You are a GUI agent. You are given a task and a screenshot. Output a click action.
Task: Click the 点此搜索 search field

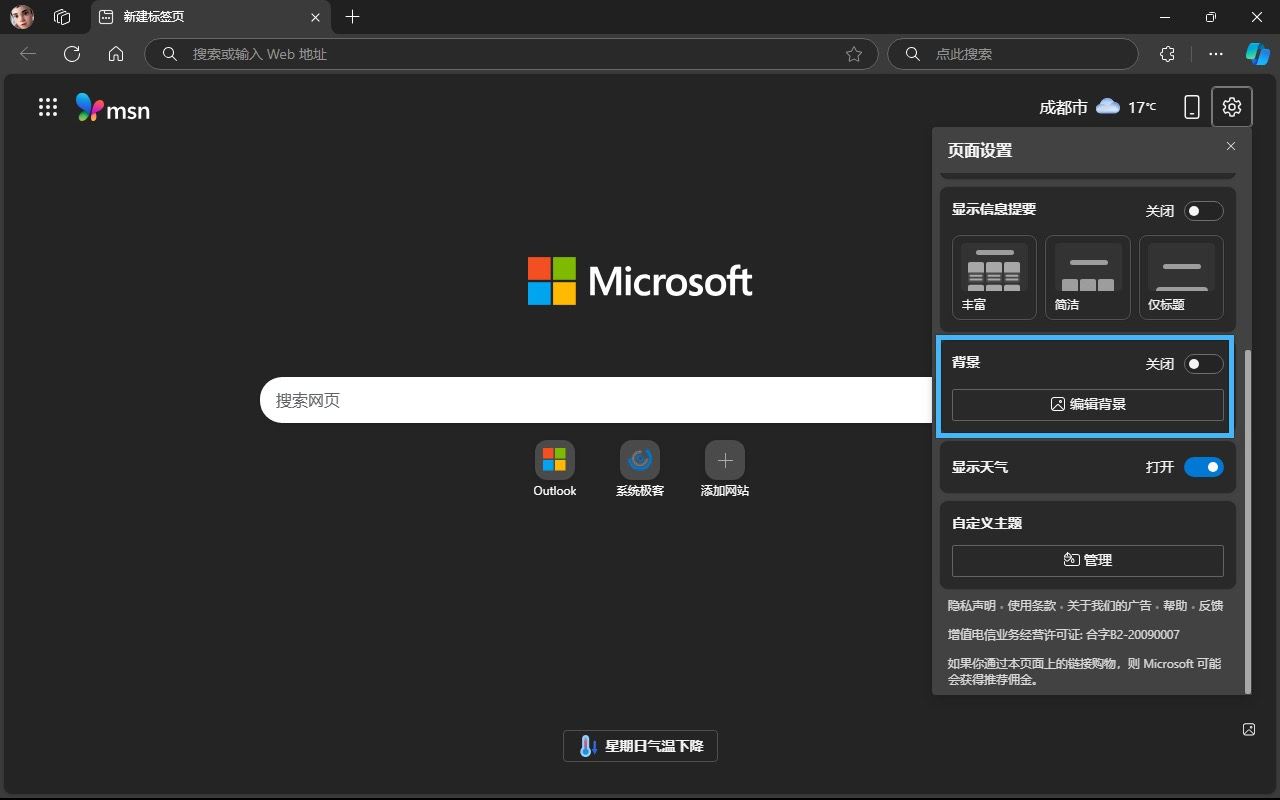click(x=1013, y=54)
